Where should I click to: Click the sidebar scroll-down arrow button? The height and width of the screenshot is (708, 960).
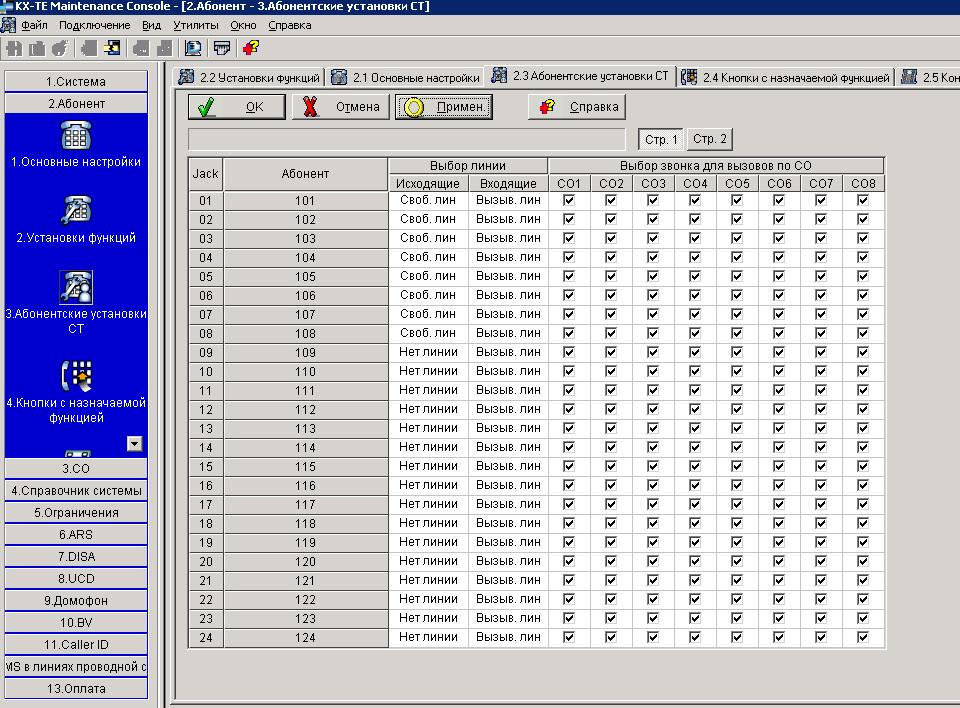tap(135, 443)
